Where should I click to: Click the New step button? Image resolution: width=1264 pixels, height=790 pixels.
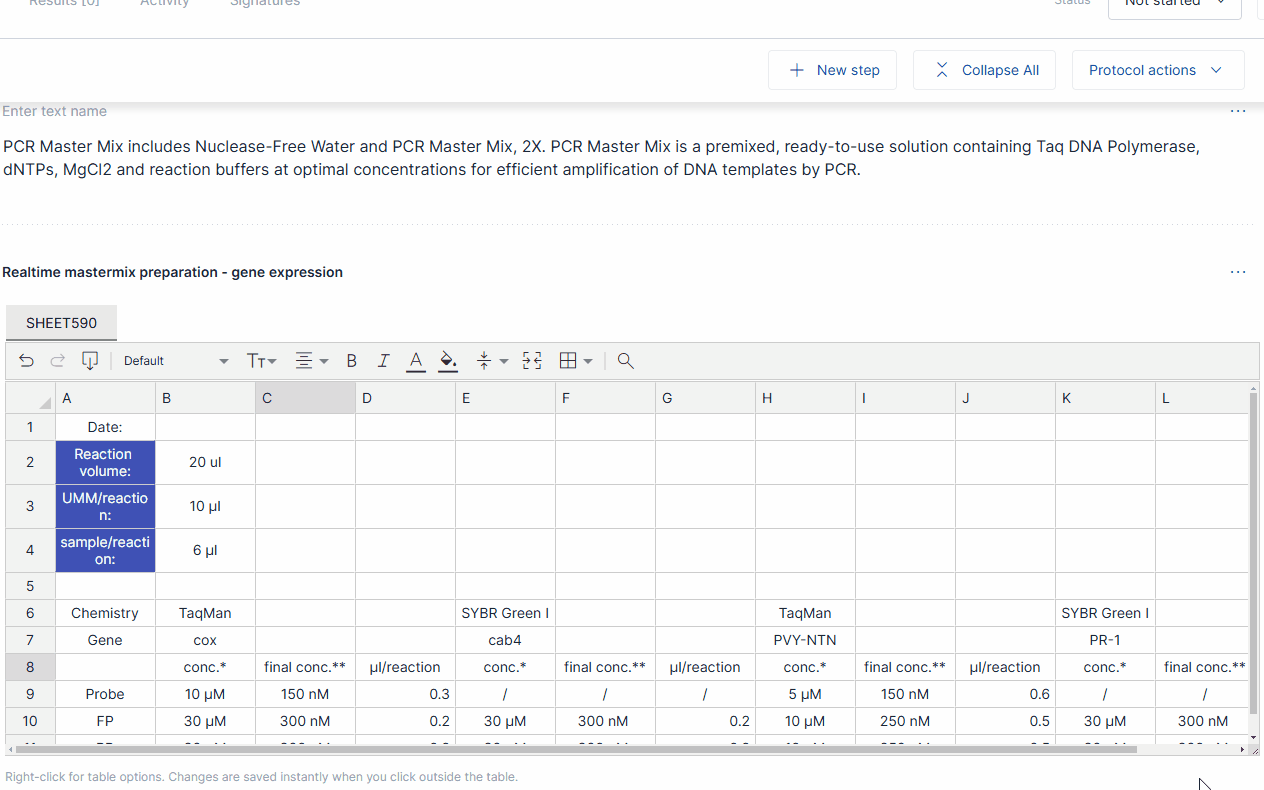tap(832, 70)
